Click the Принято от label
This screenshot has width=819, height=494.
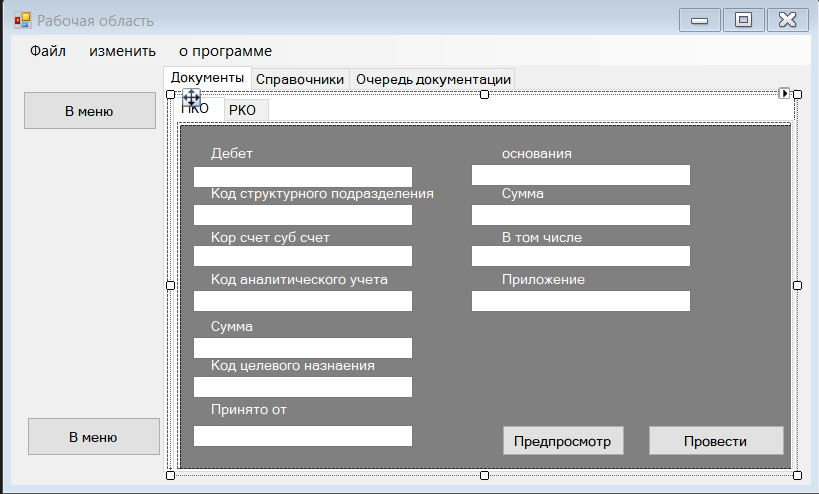tap(249, 409)
